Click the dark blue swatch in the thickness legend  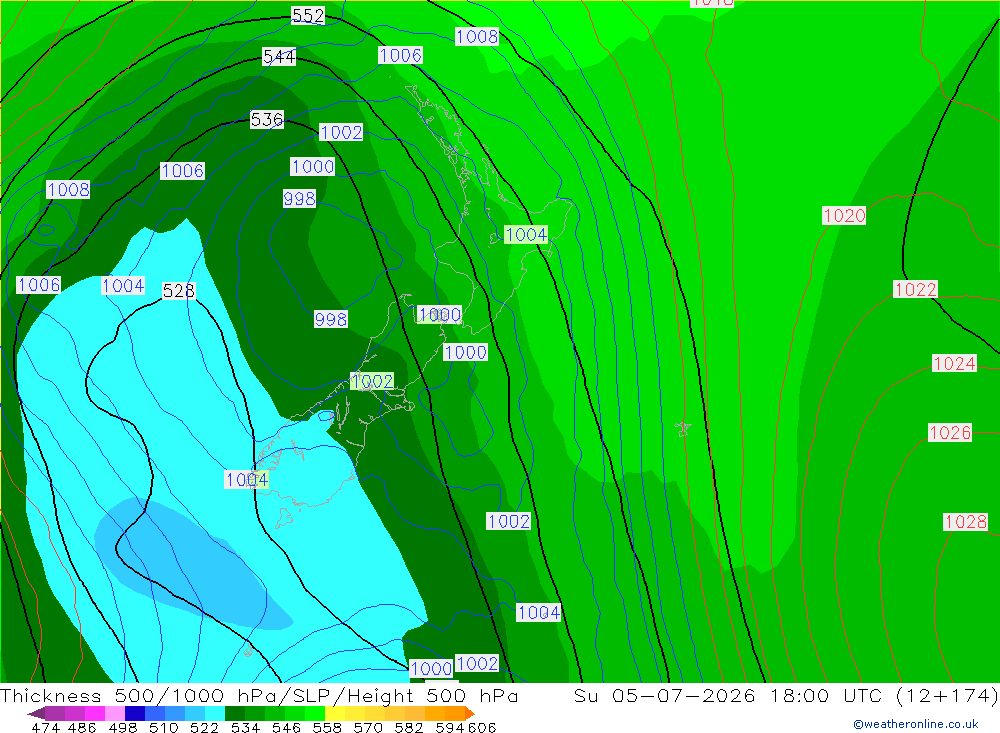(135, 713)
